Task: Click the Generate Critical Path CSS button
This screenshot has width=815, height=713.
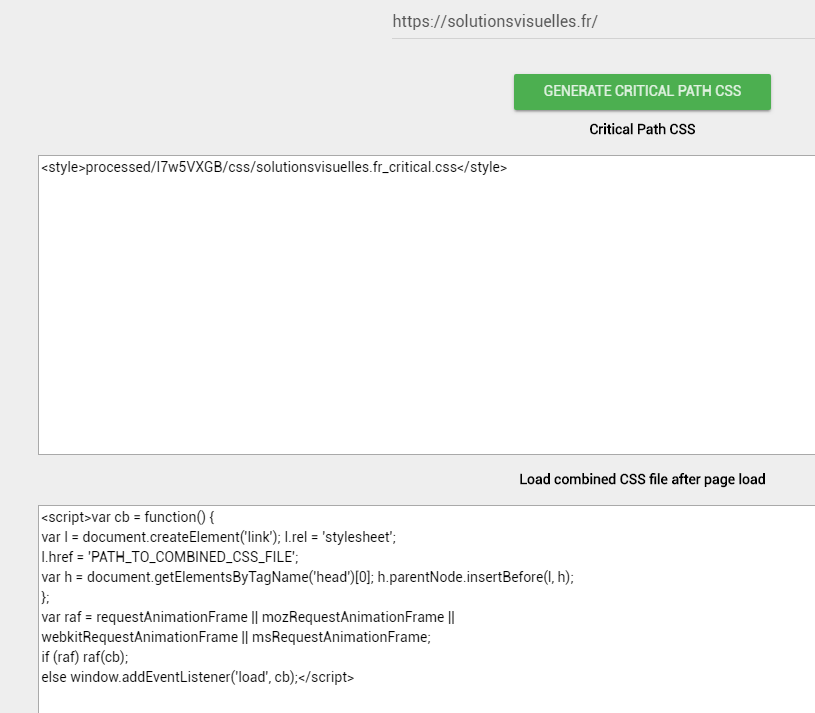Action: click(642, 91)
